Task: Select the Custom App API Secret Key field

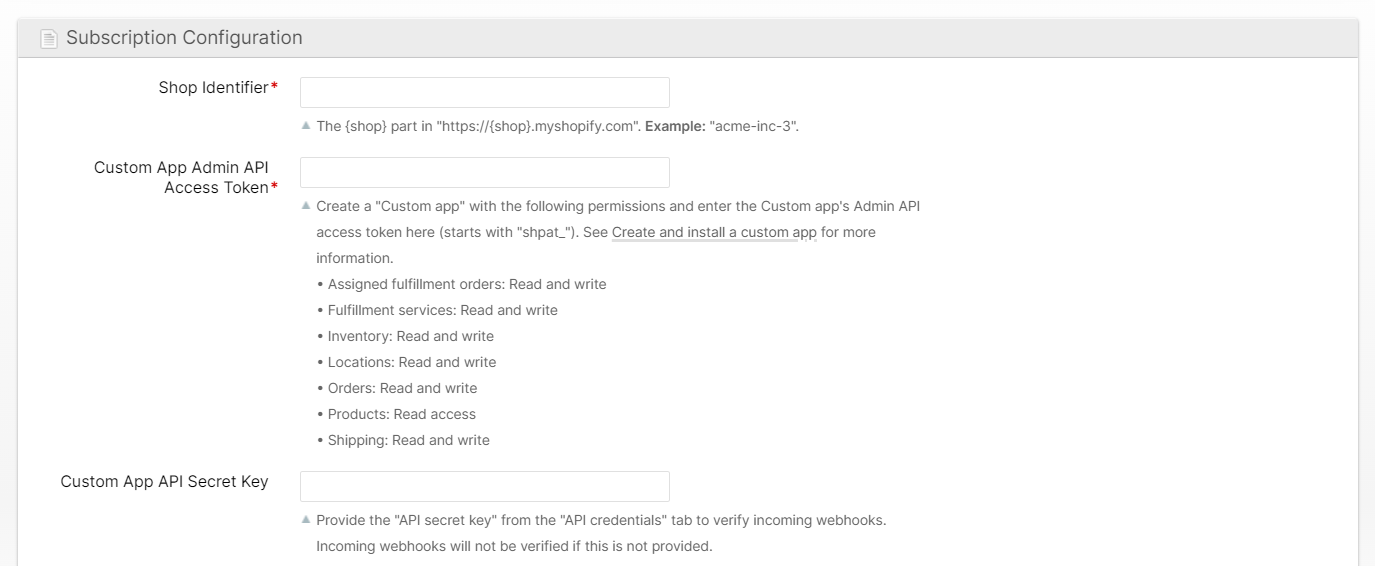Action: pyautogui.click(x=484, y=486)
